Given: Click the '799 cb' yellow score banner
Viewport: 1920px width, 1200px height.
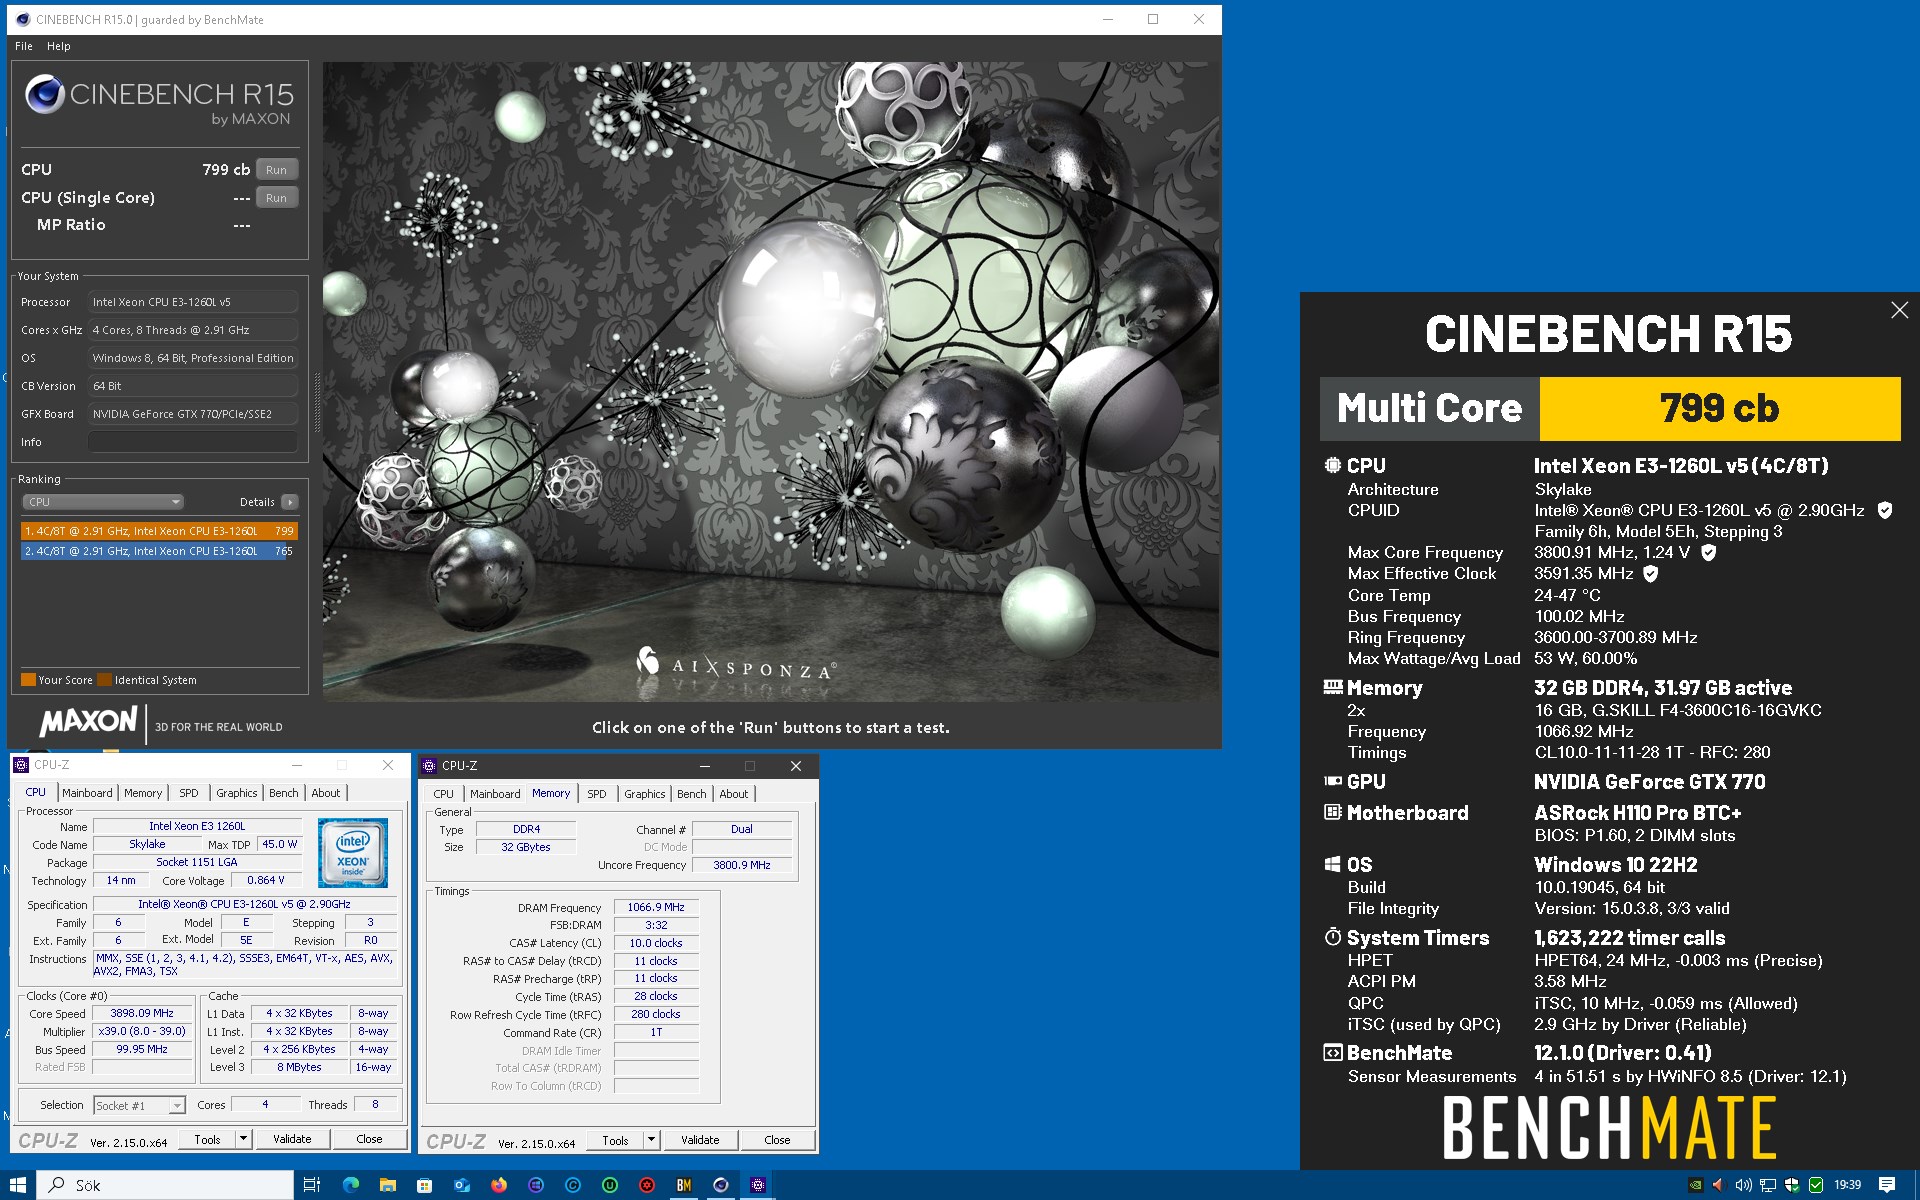Looking at the screenshot, I should pos(1719,408).
